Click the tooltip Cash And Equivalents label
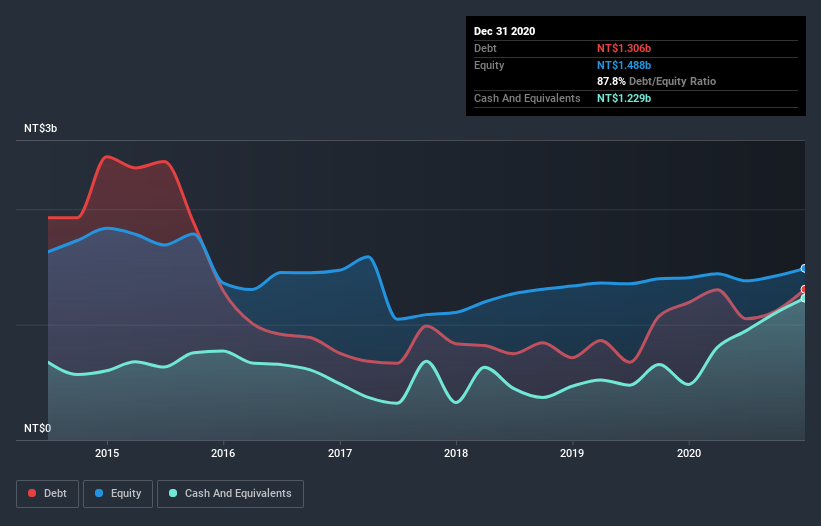The height and width of the screenshot is (526, 821). (527, 98)
